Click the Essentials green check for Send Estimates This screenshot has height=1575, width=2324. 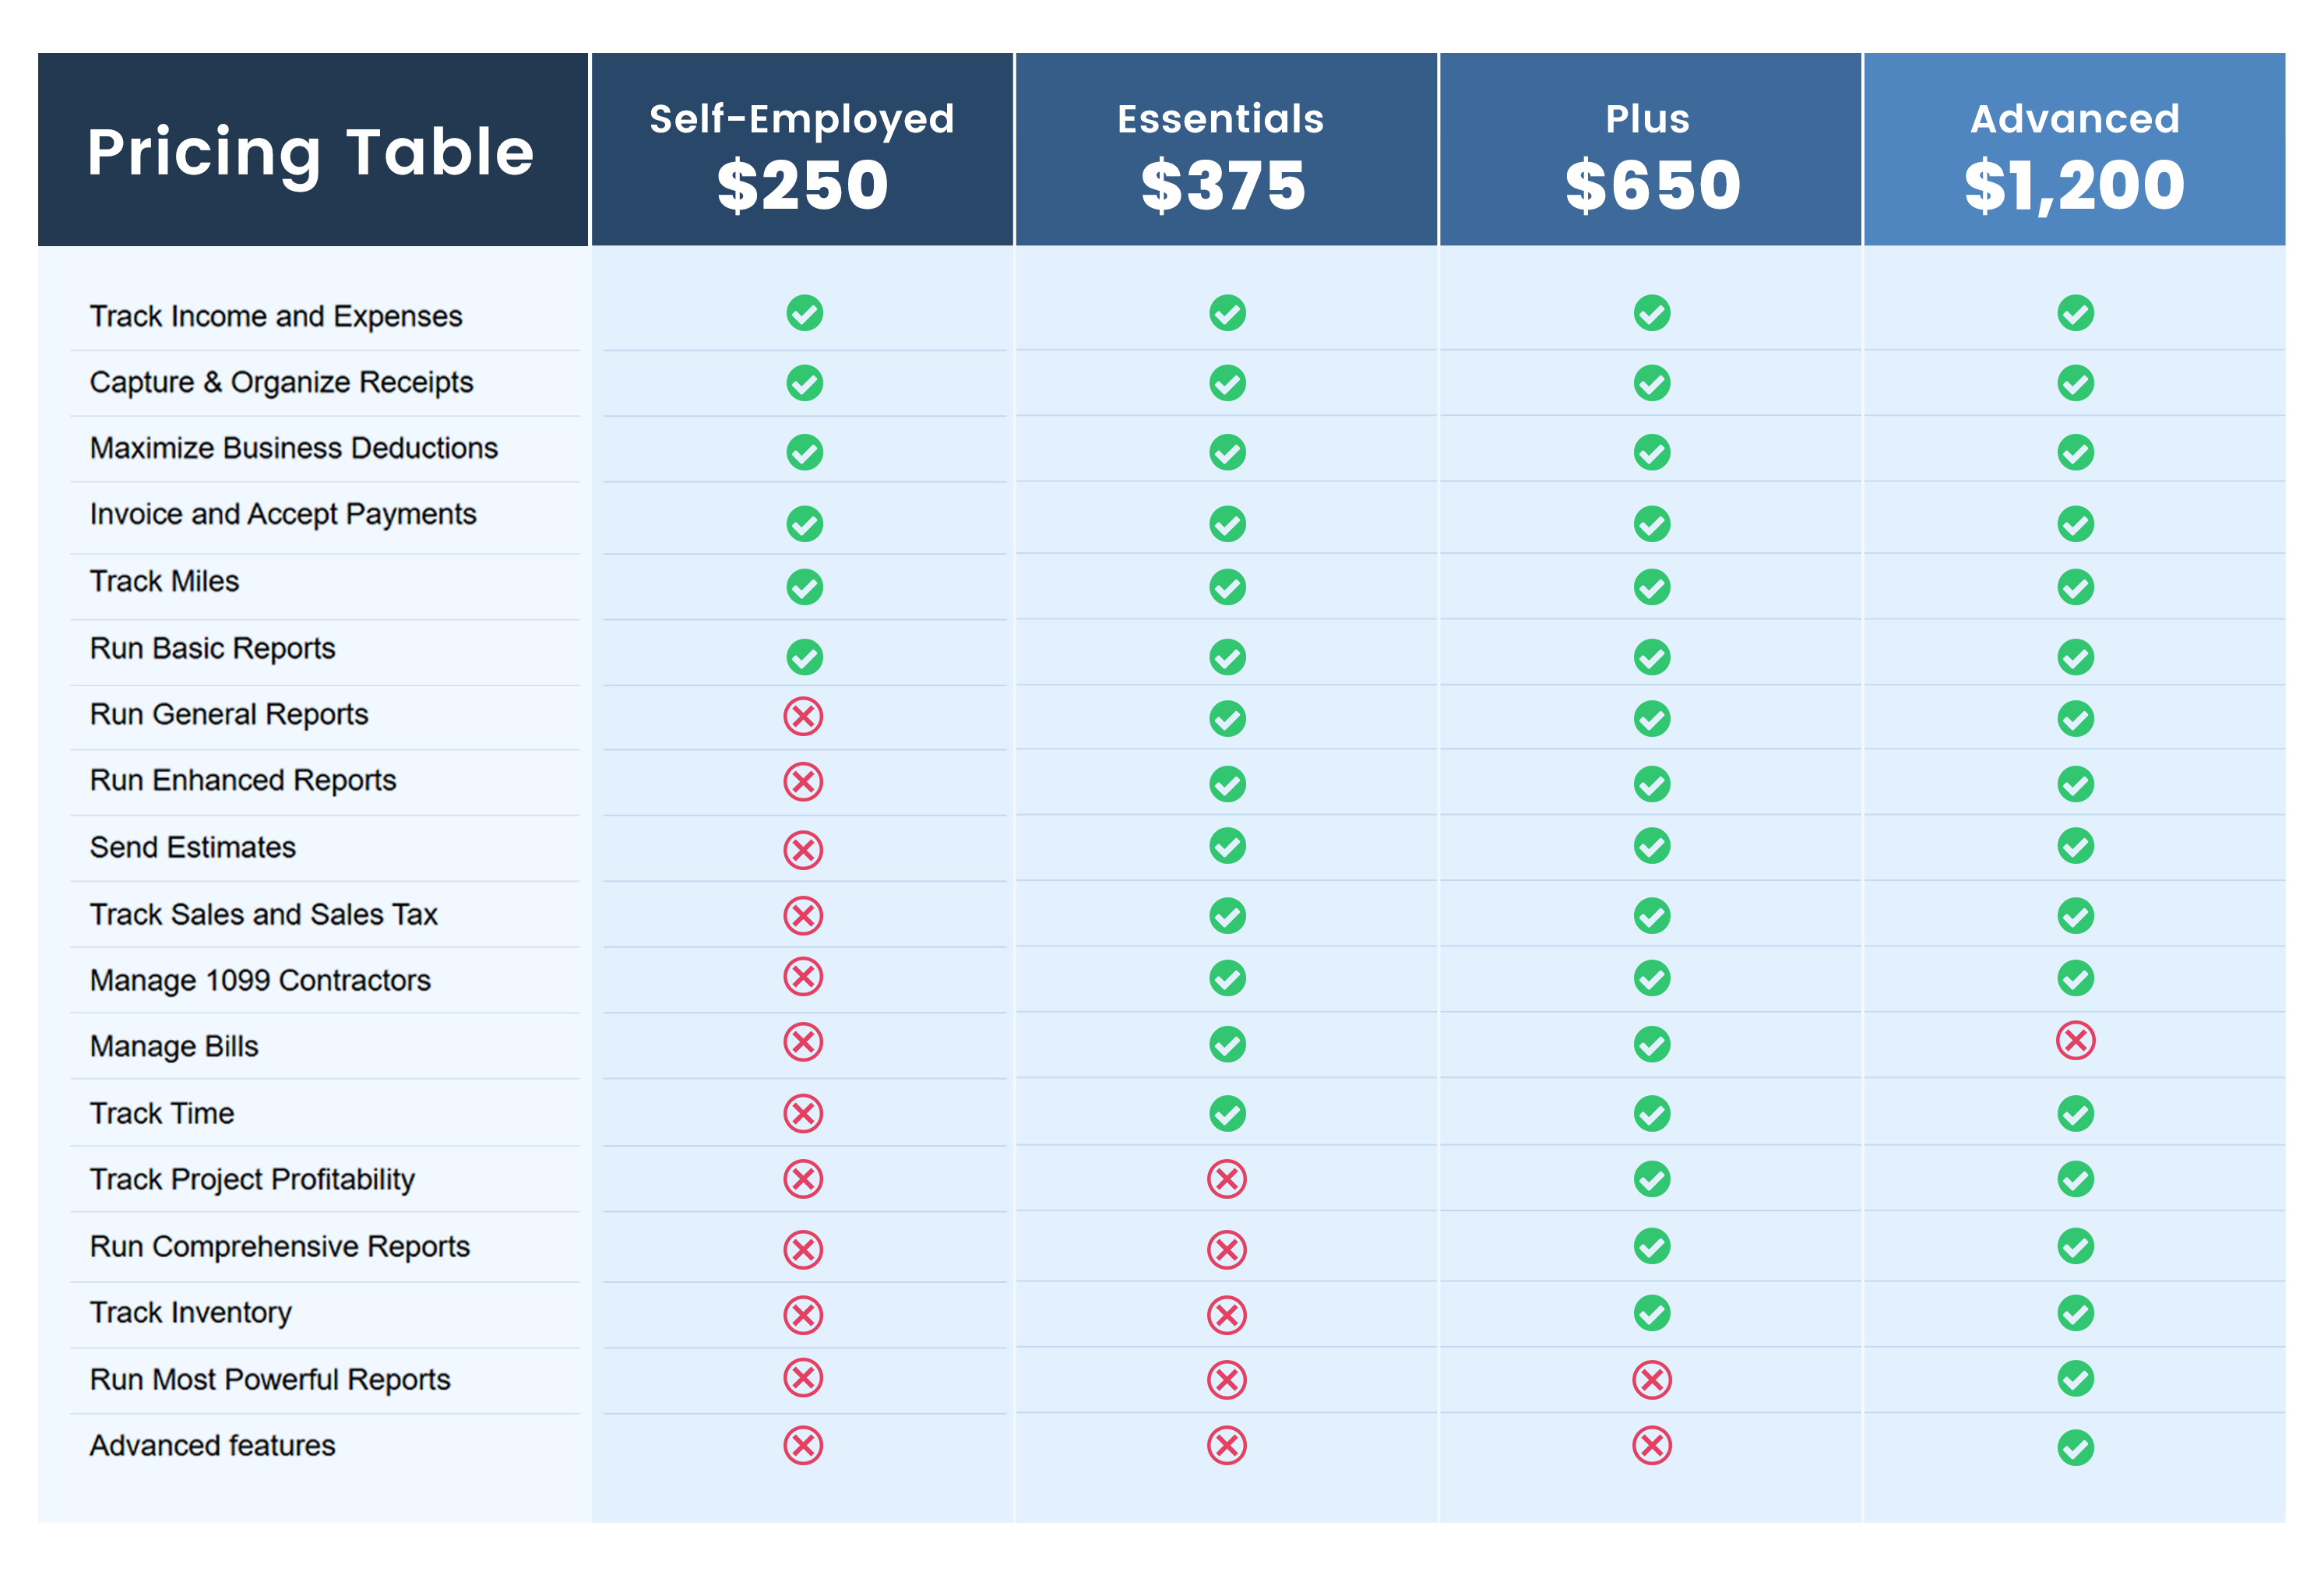(x=1227, y=846)
